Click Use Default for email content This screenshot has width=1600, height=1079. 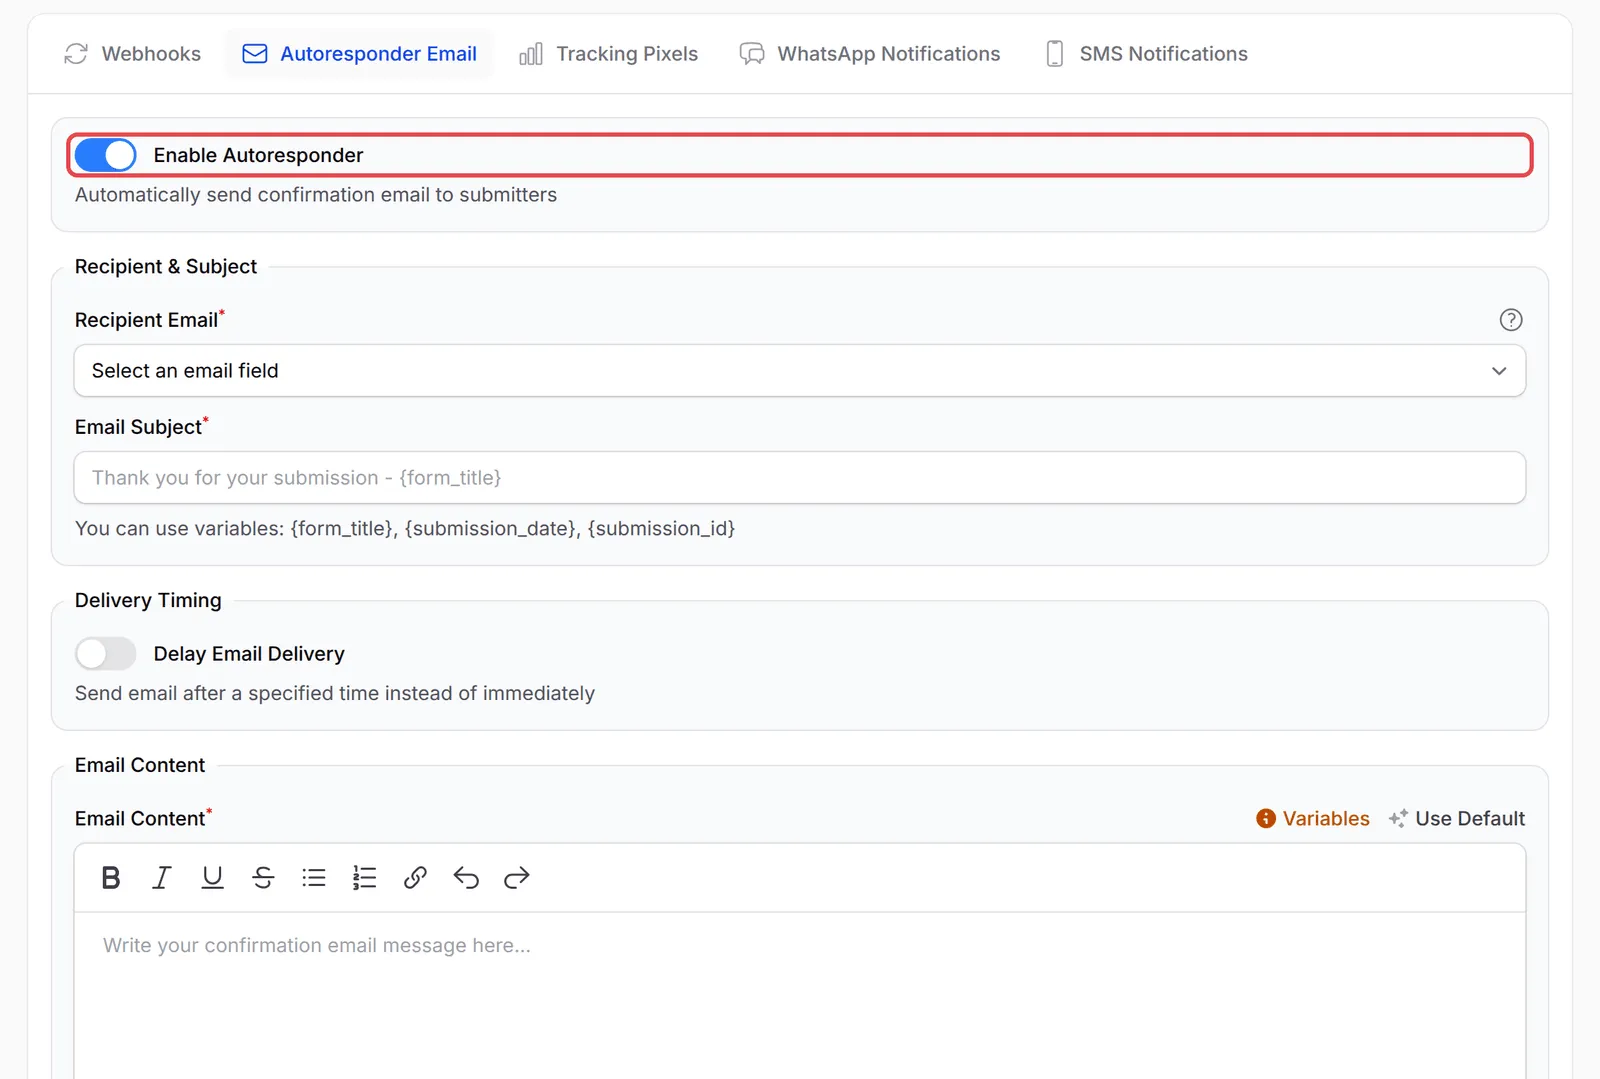[1457, 819]
